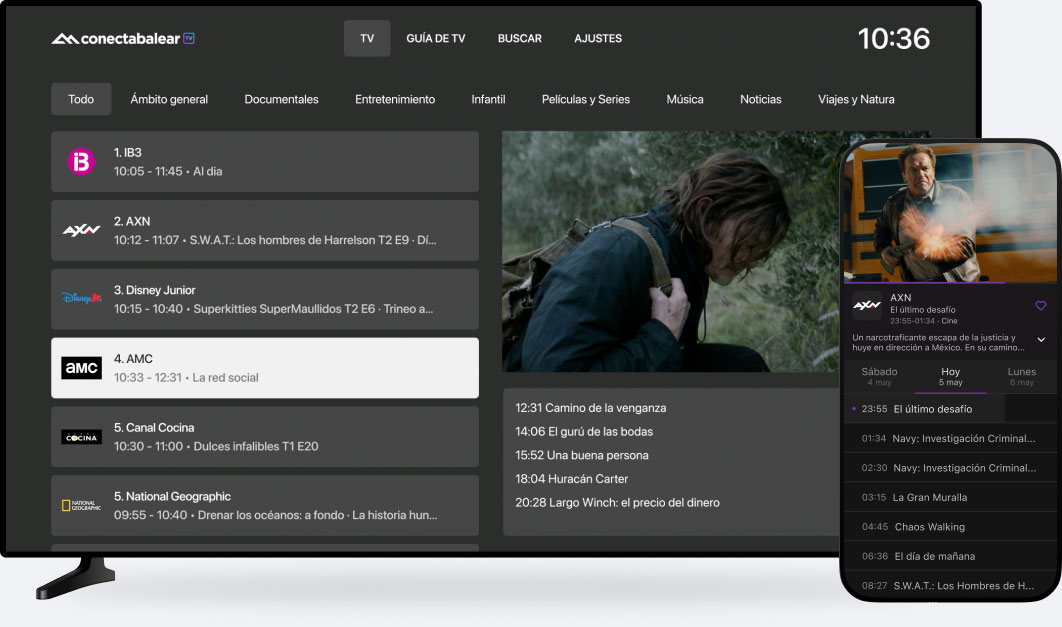Open the TV tab
The height and width of the screenshot is (627, 1062).
[367, 39]
